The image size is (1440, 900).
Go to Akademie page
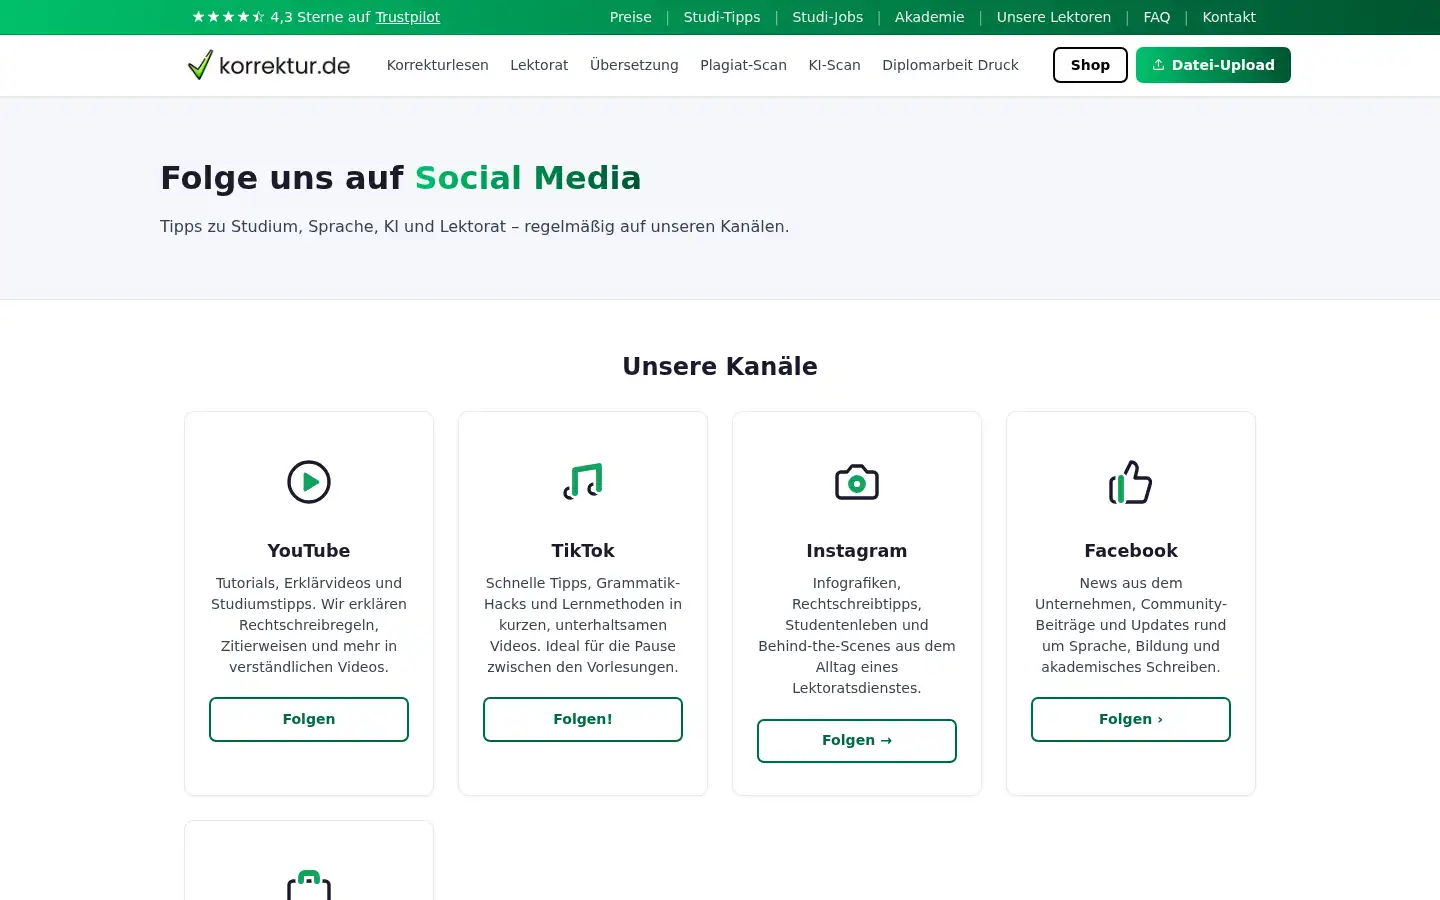pyautogui.click(x=930, y=17)
